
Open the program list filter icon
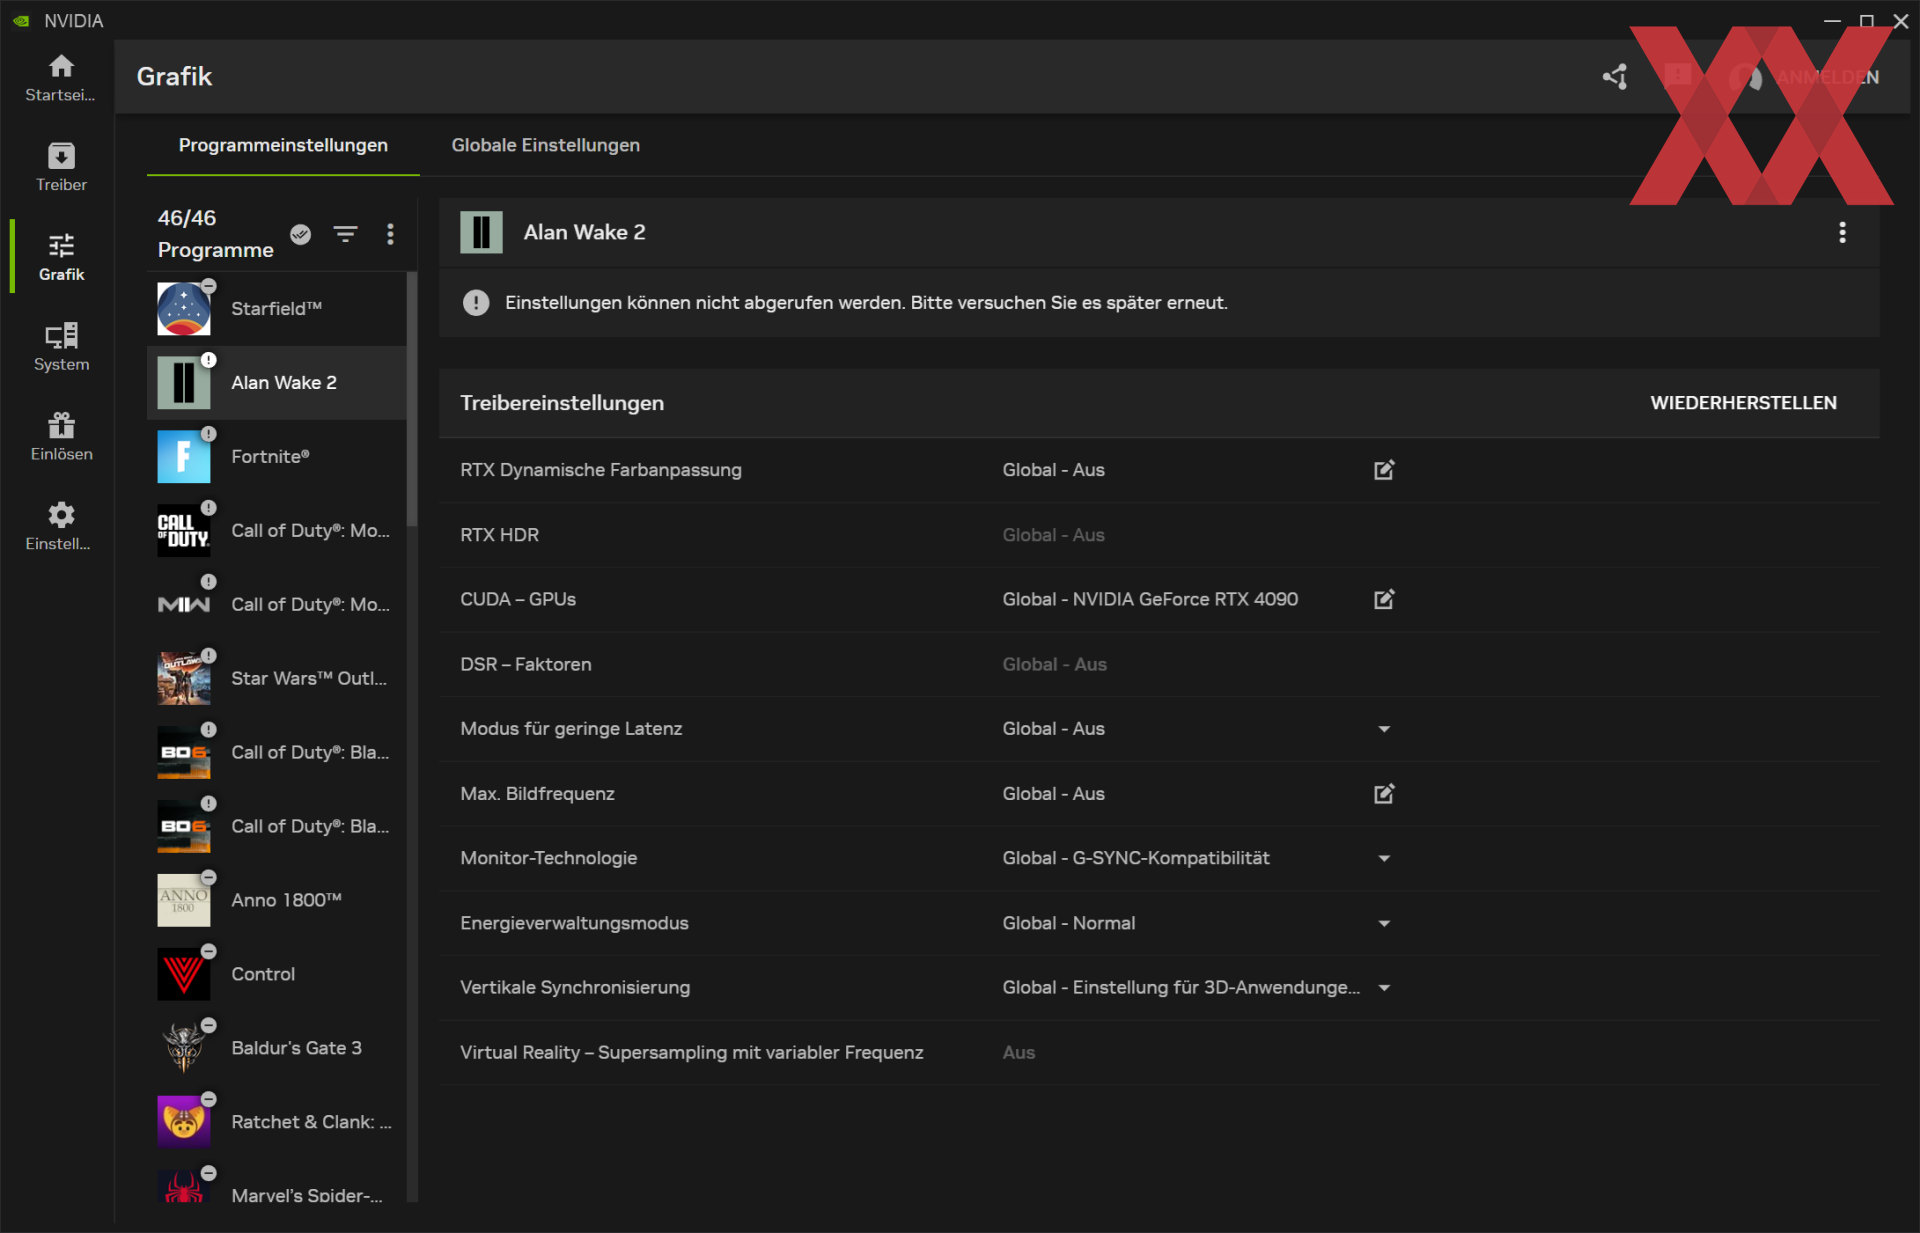click(x=345, y=234)
